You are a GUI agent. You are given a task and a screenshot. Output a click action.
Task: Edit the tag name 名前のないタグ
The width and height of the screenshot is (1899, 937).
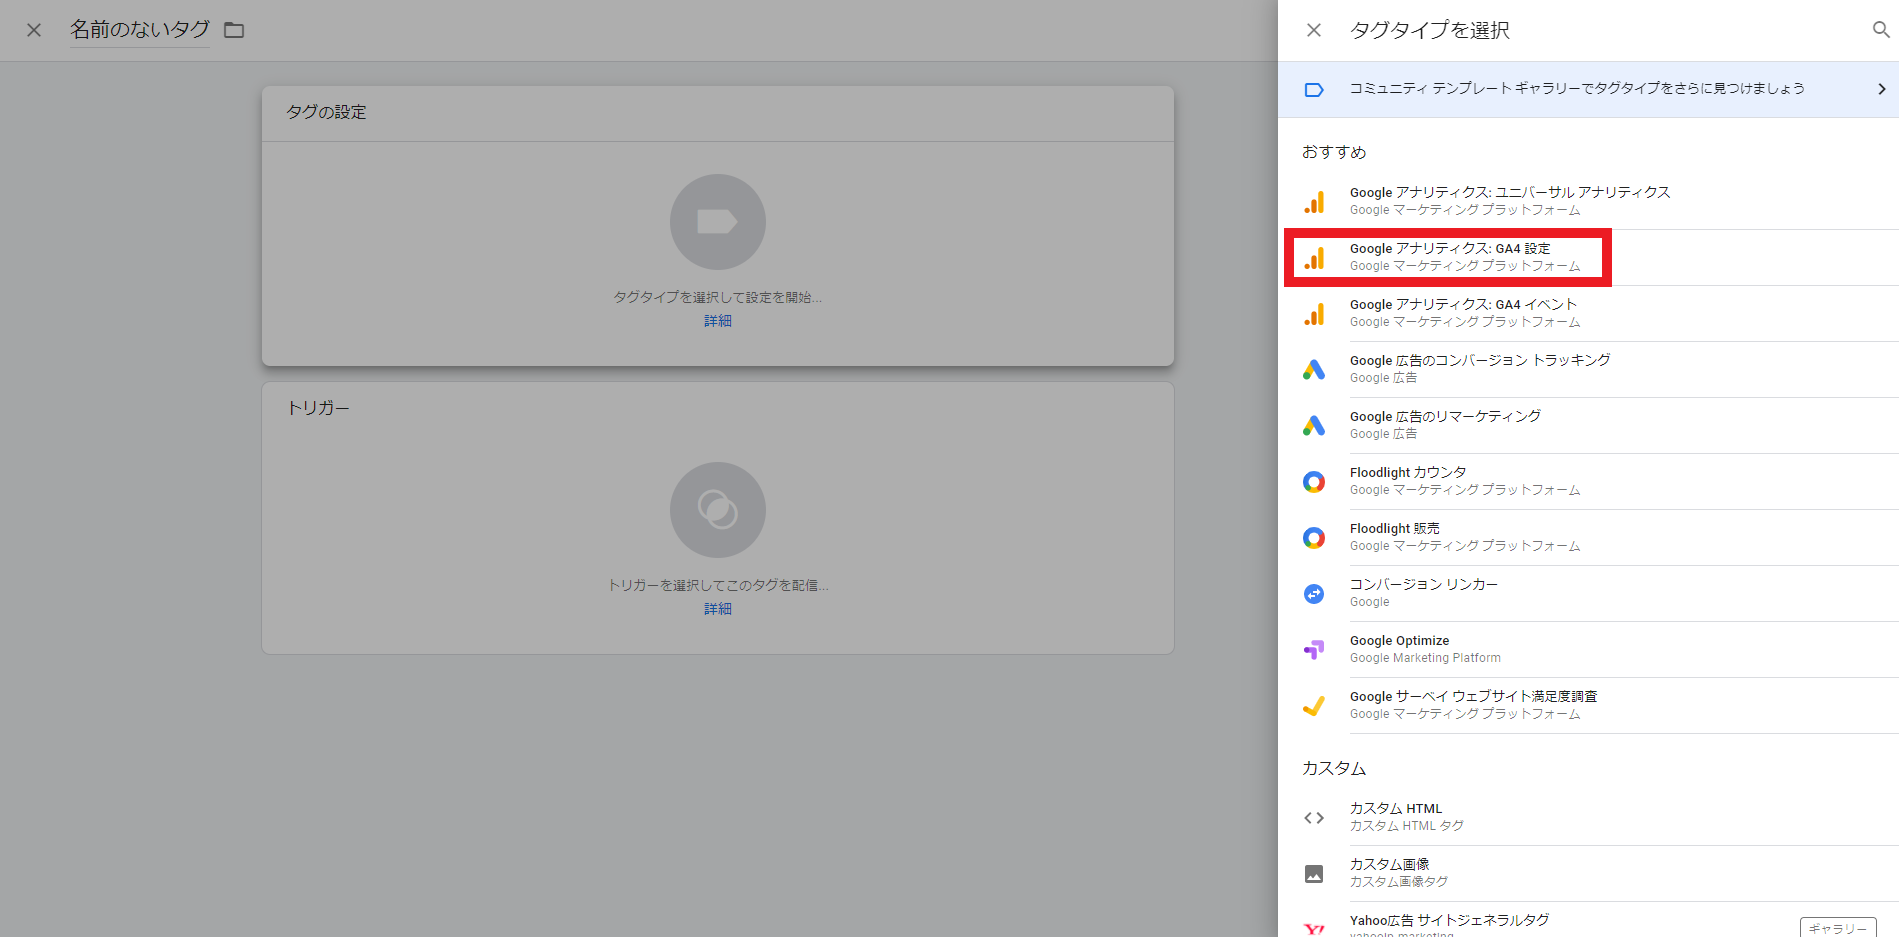click(x=140, y=30)
